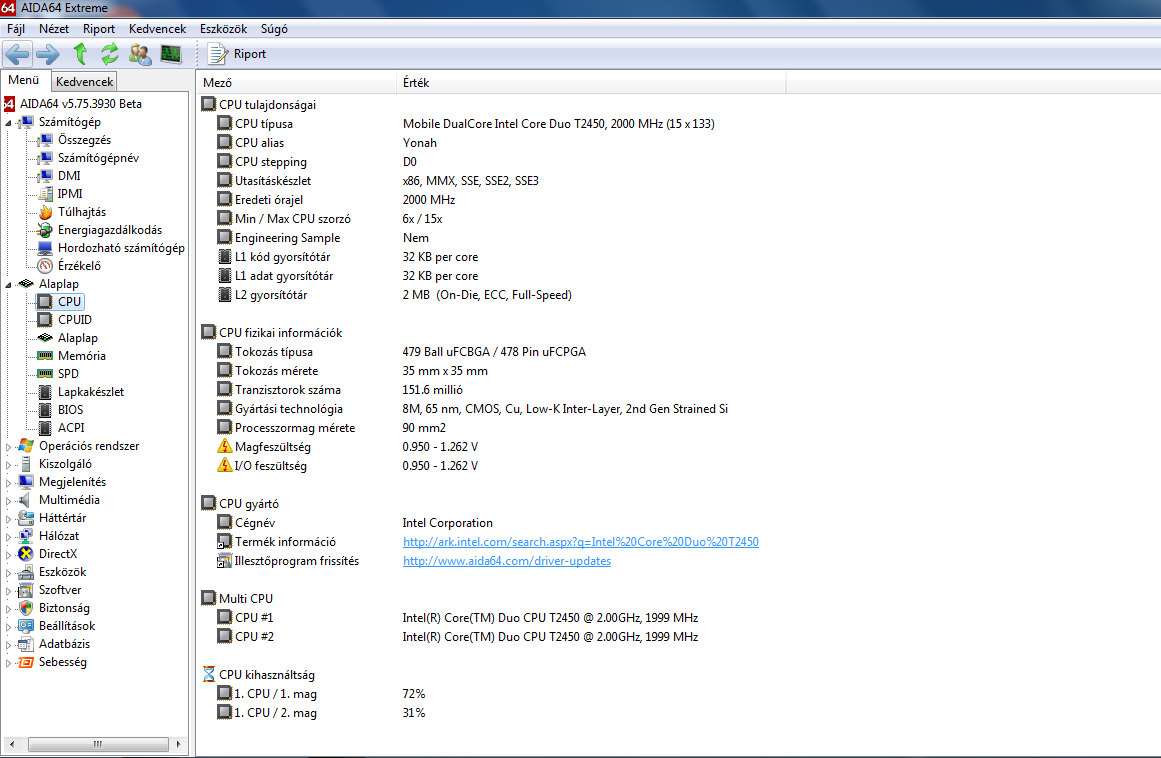The height and width of the screenshot is (758, 1161).
Task: Click the Beállítások icon in tree
Action: pyautogui.click(x=26, y=626)
